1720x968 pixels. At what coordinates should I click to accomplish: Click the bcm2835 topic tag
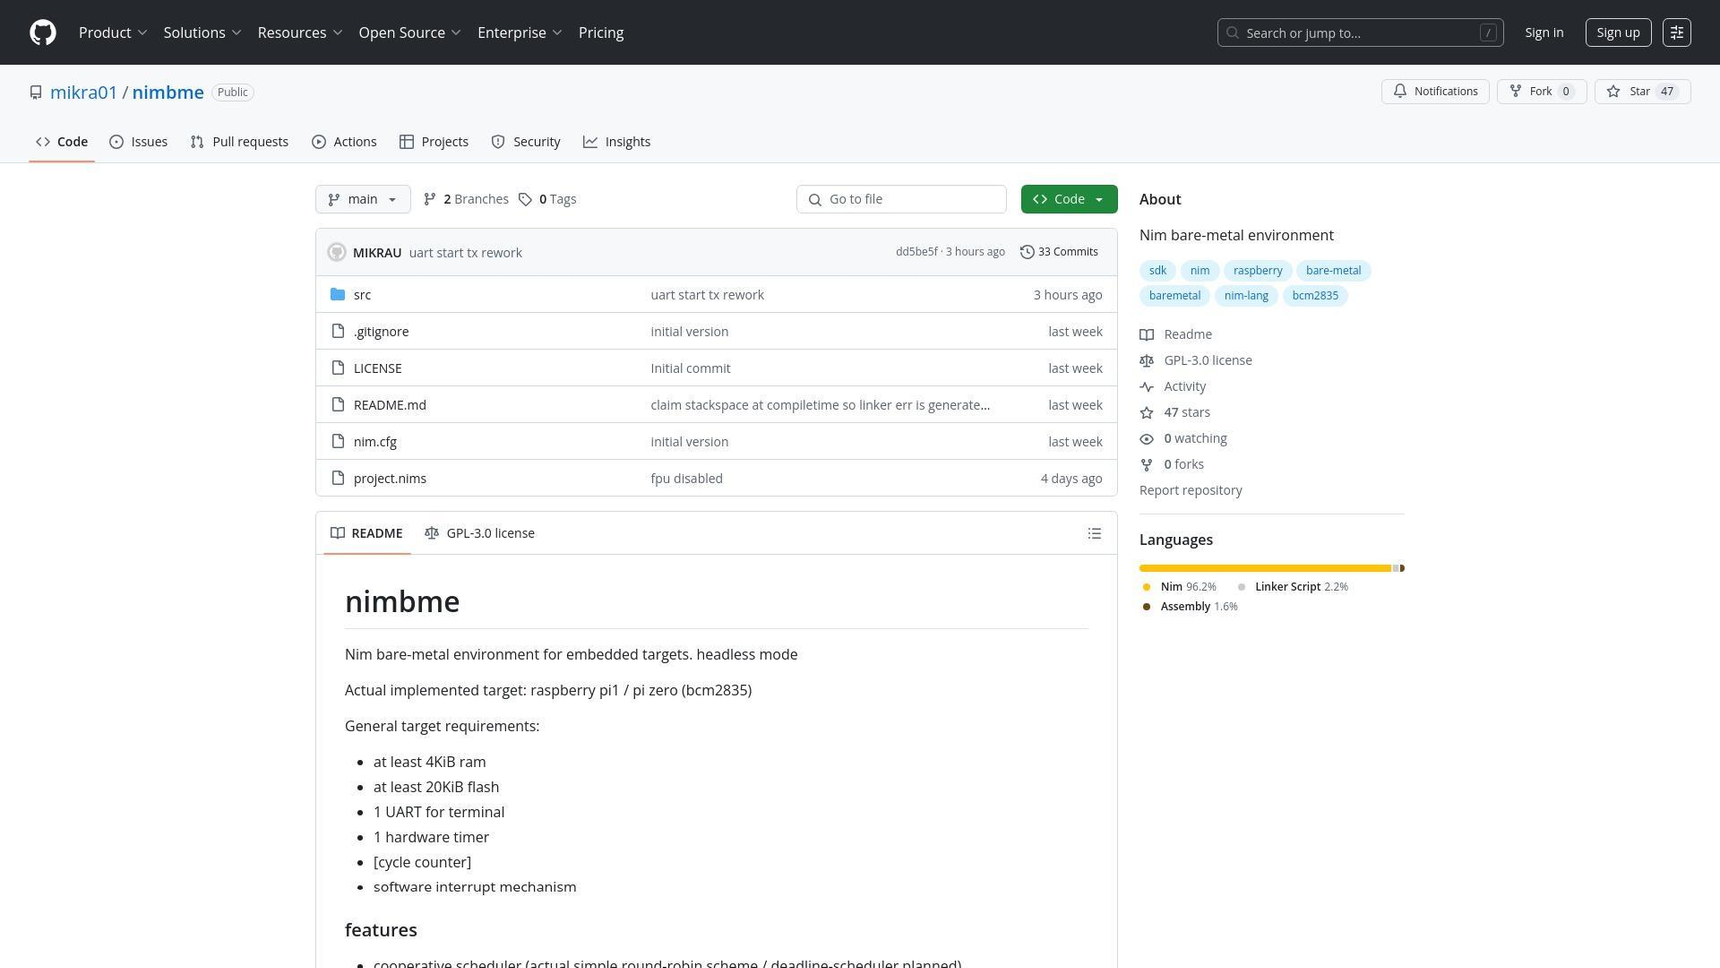(1314, 296)
